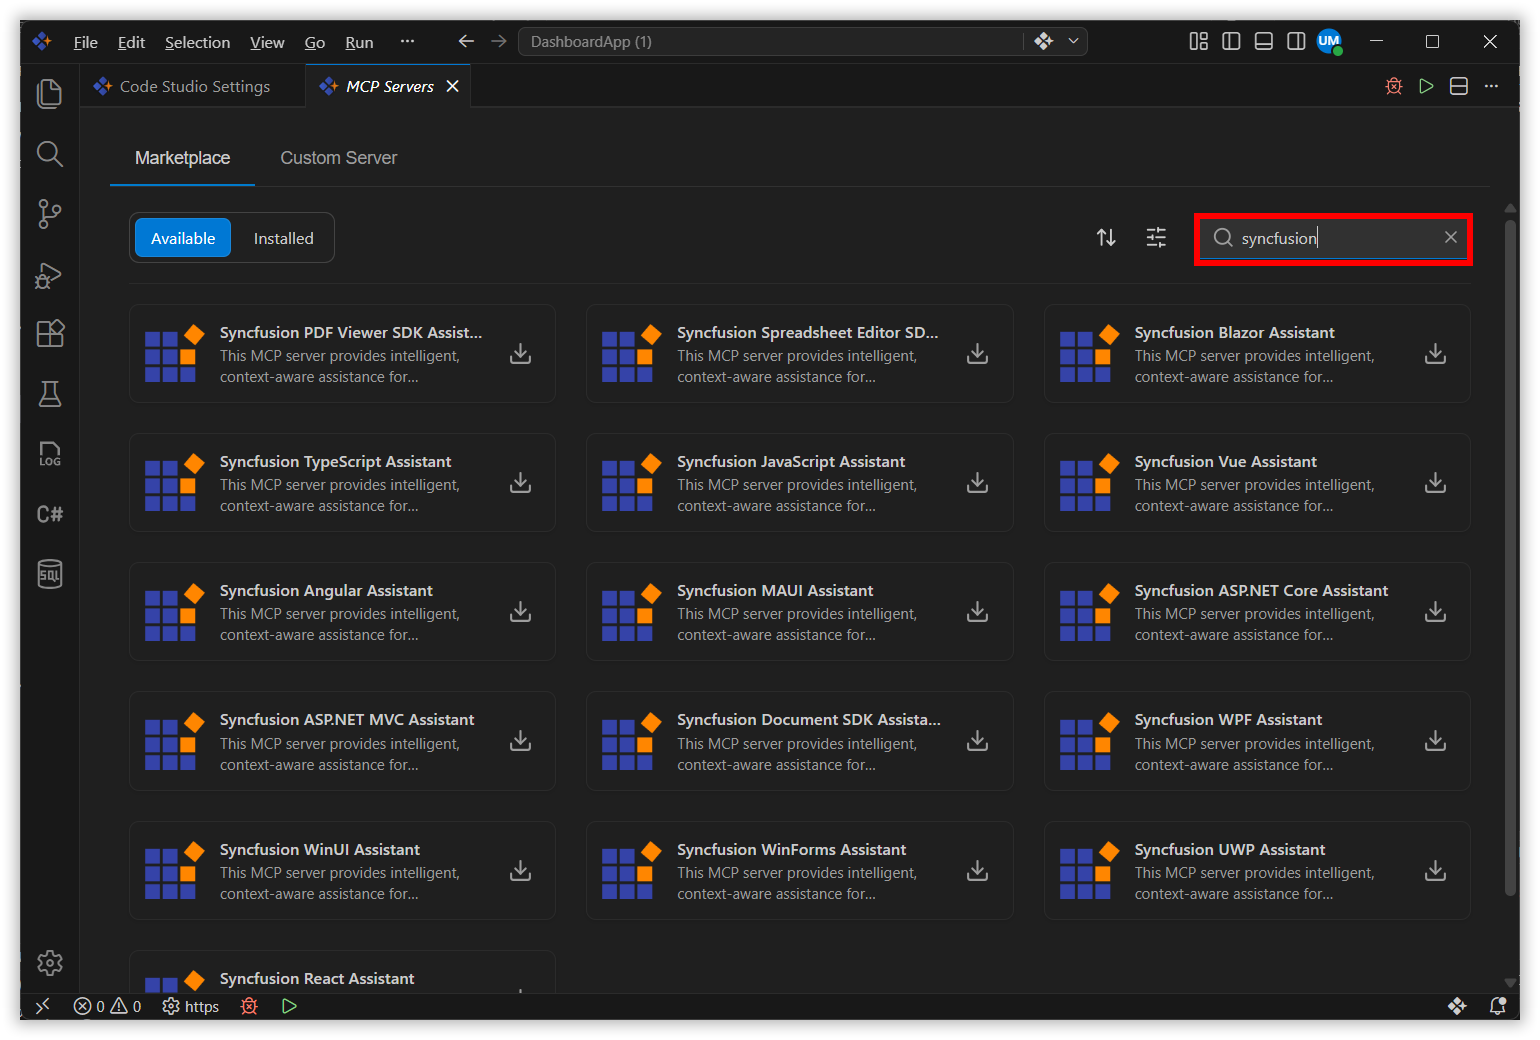Open the C# view in activity bar
Screen dimensions: 1540x1040
[49, 514]
